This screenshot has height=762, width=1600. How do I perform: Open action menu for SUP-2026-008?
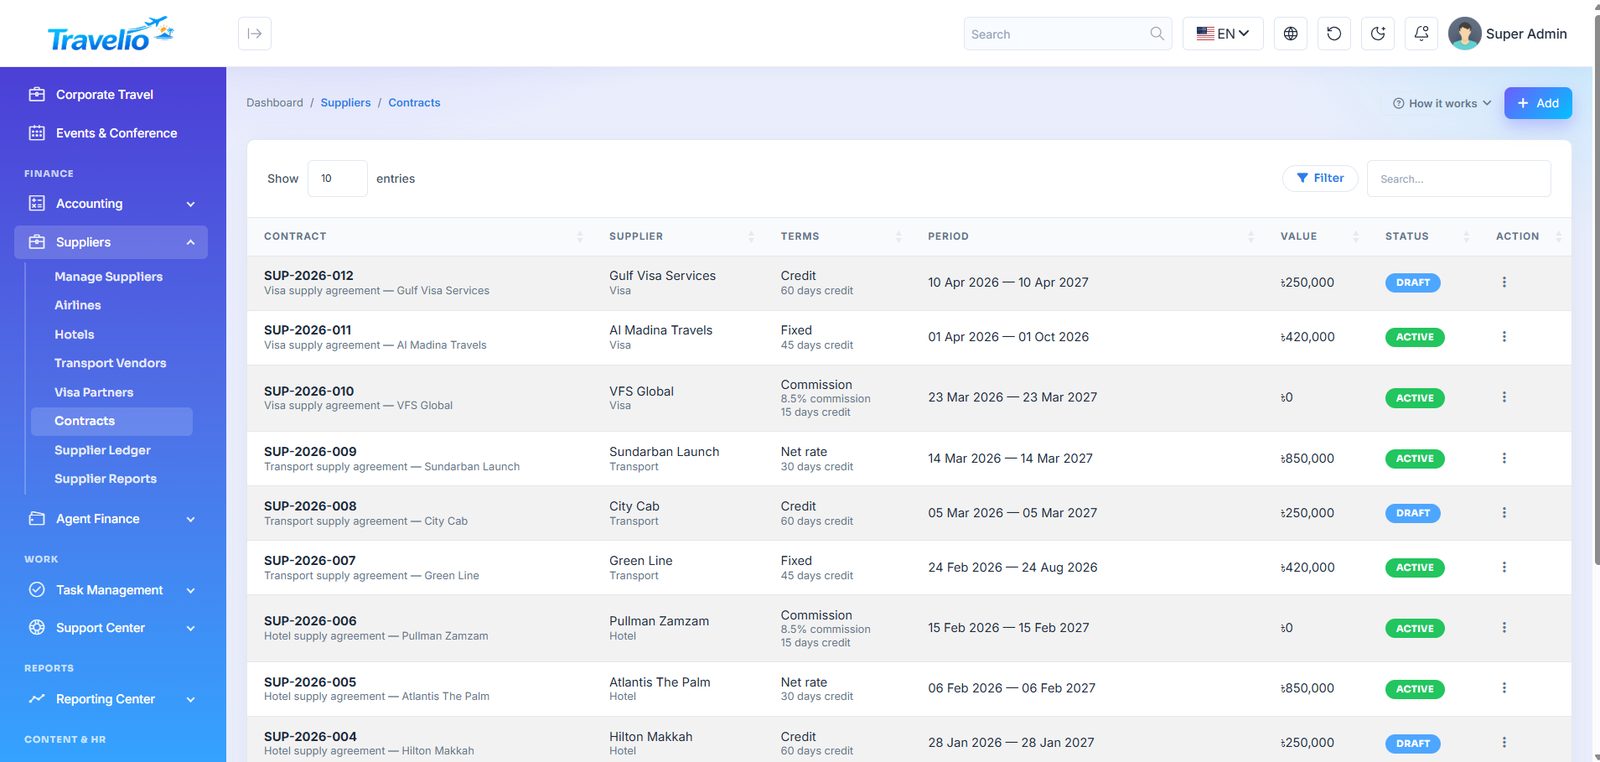(1504, 513)
